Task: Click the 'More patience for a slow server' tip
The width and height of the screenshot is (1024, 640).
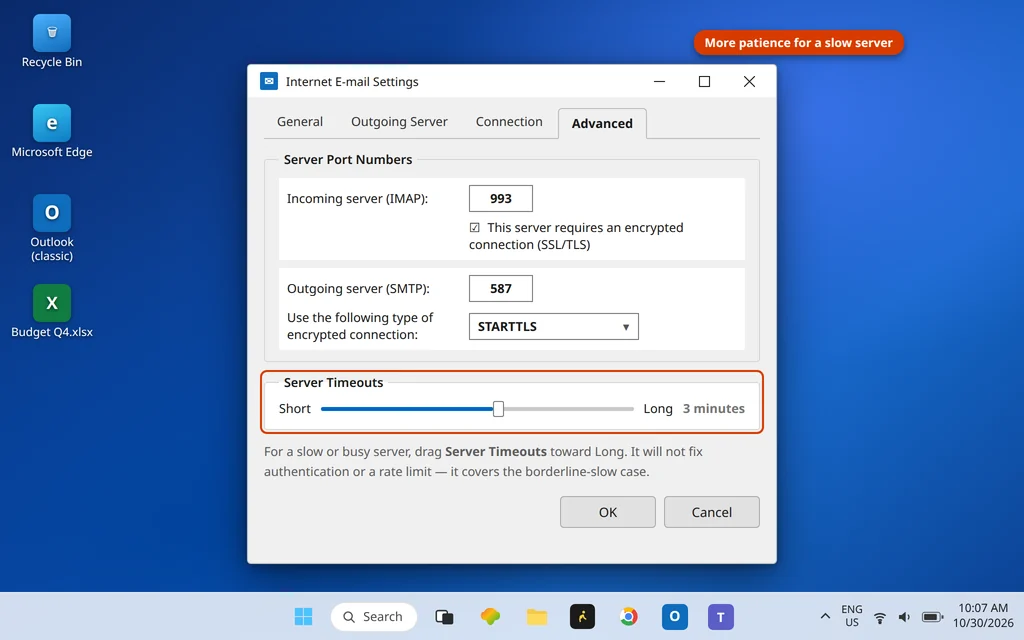Action: point(799,42)
